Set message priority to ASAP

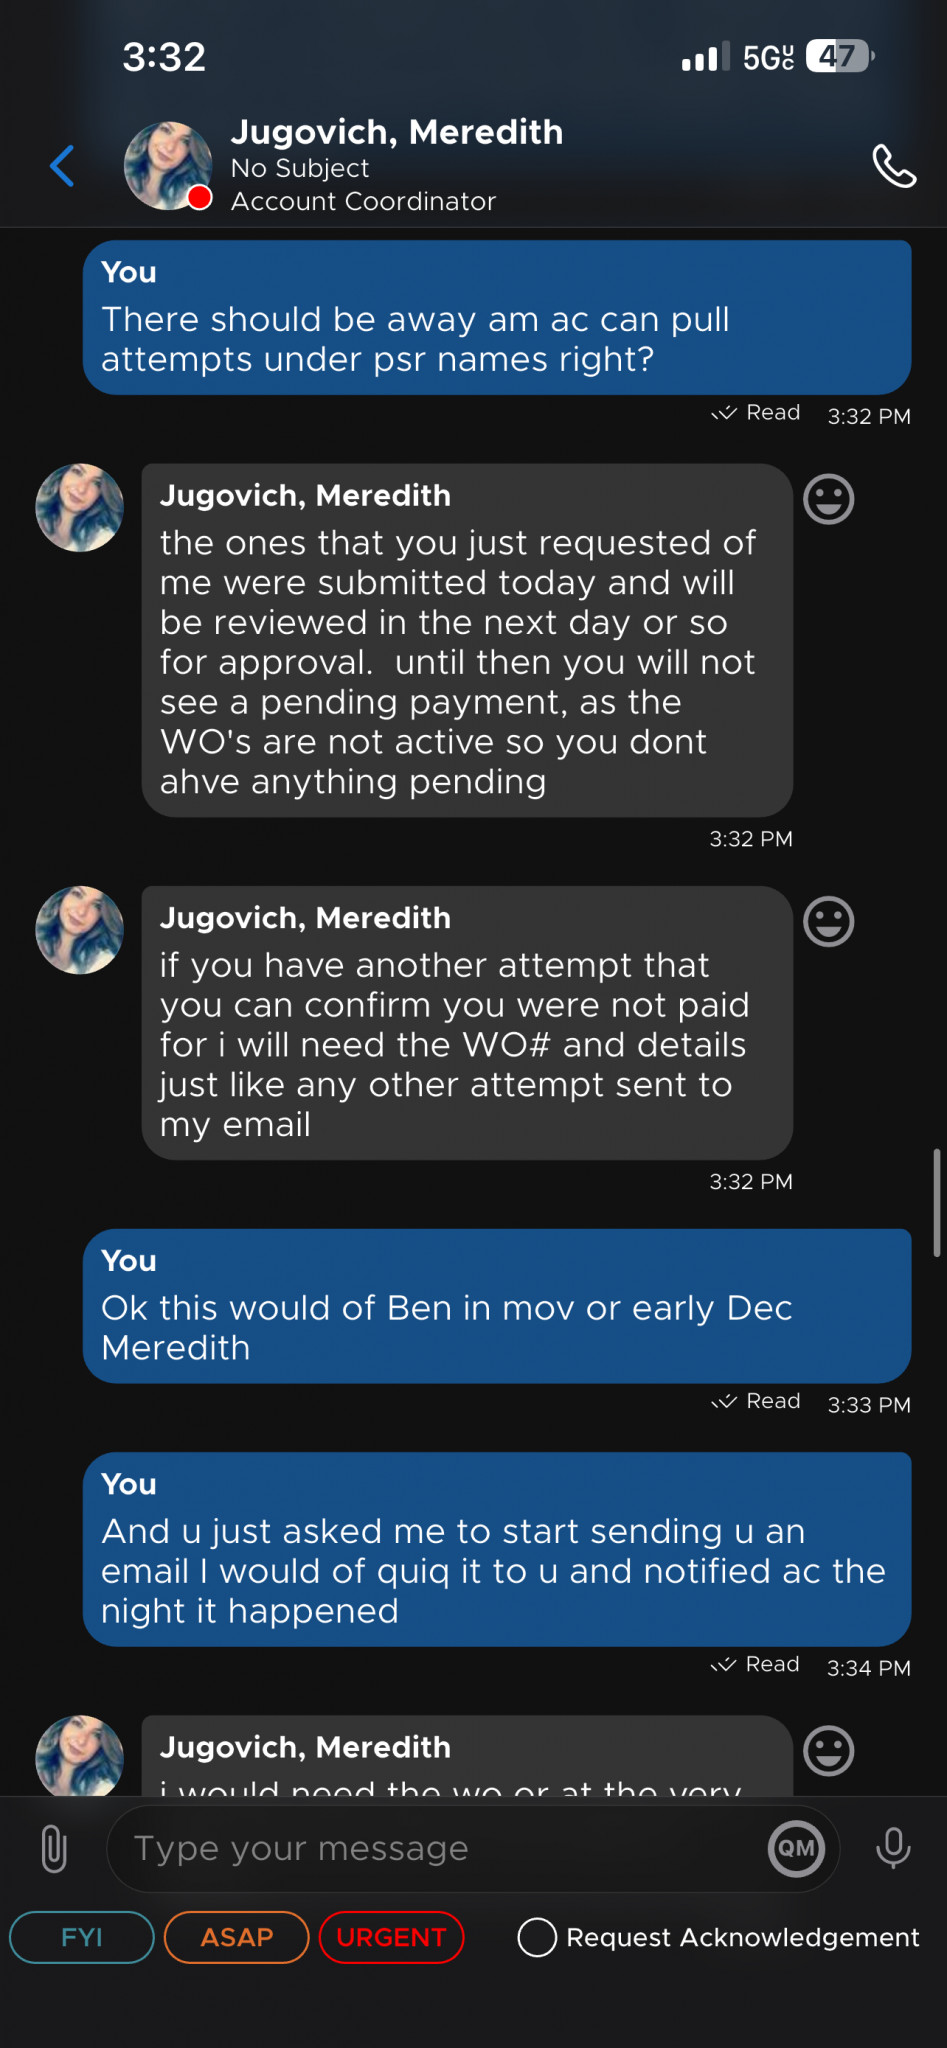(x=236, y=1937)
